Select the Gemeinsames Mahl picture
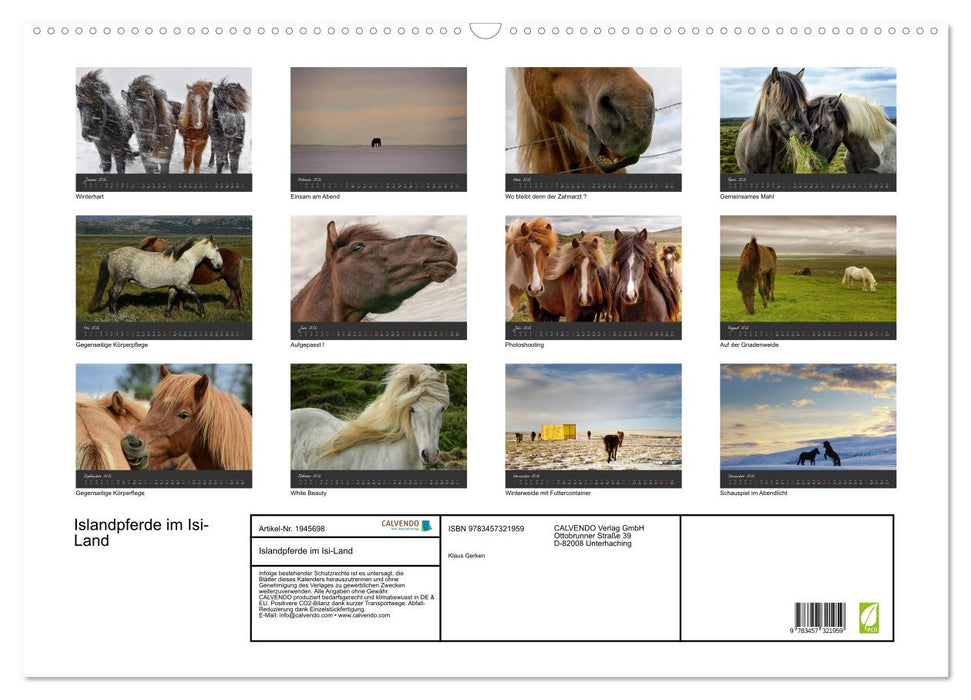Viewport: 971px width, 700px height. (808, 121)
